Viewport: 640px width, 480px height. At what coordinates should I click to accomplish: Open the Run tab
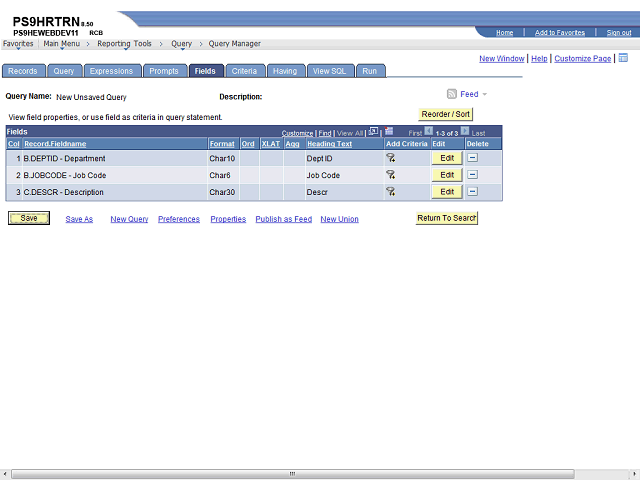pos(370,71)
